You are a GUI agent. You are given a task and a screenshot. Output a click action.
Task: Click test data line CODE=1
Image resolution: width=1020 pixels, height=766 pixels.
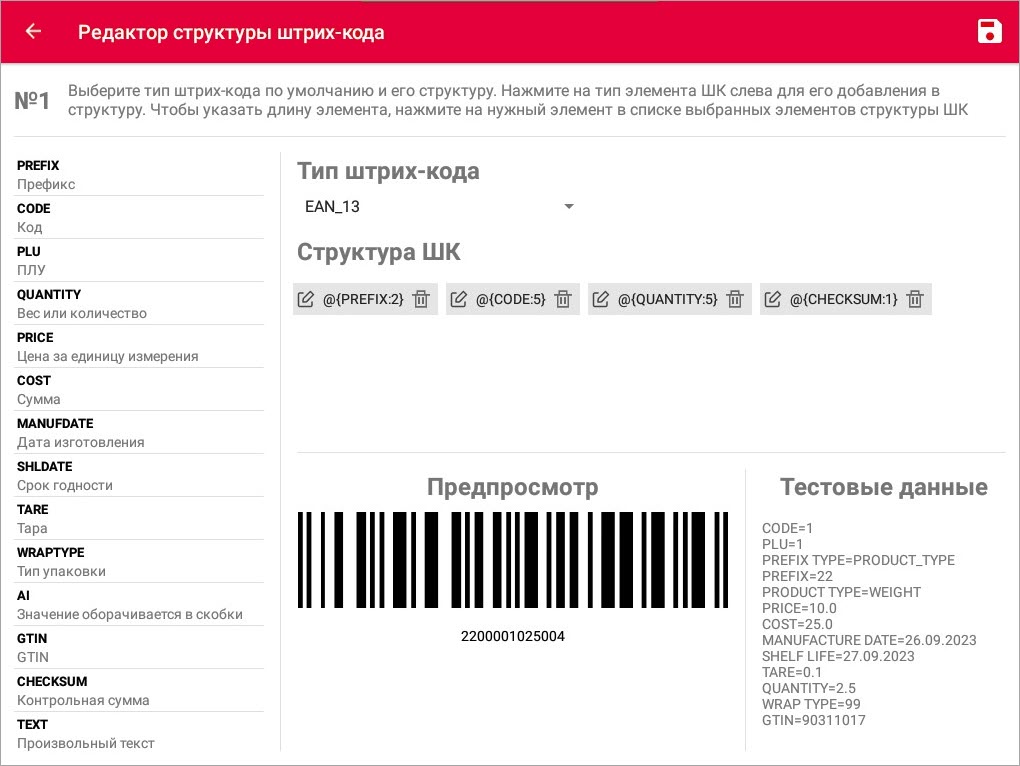787,528
